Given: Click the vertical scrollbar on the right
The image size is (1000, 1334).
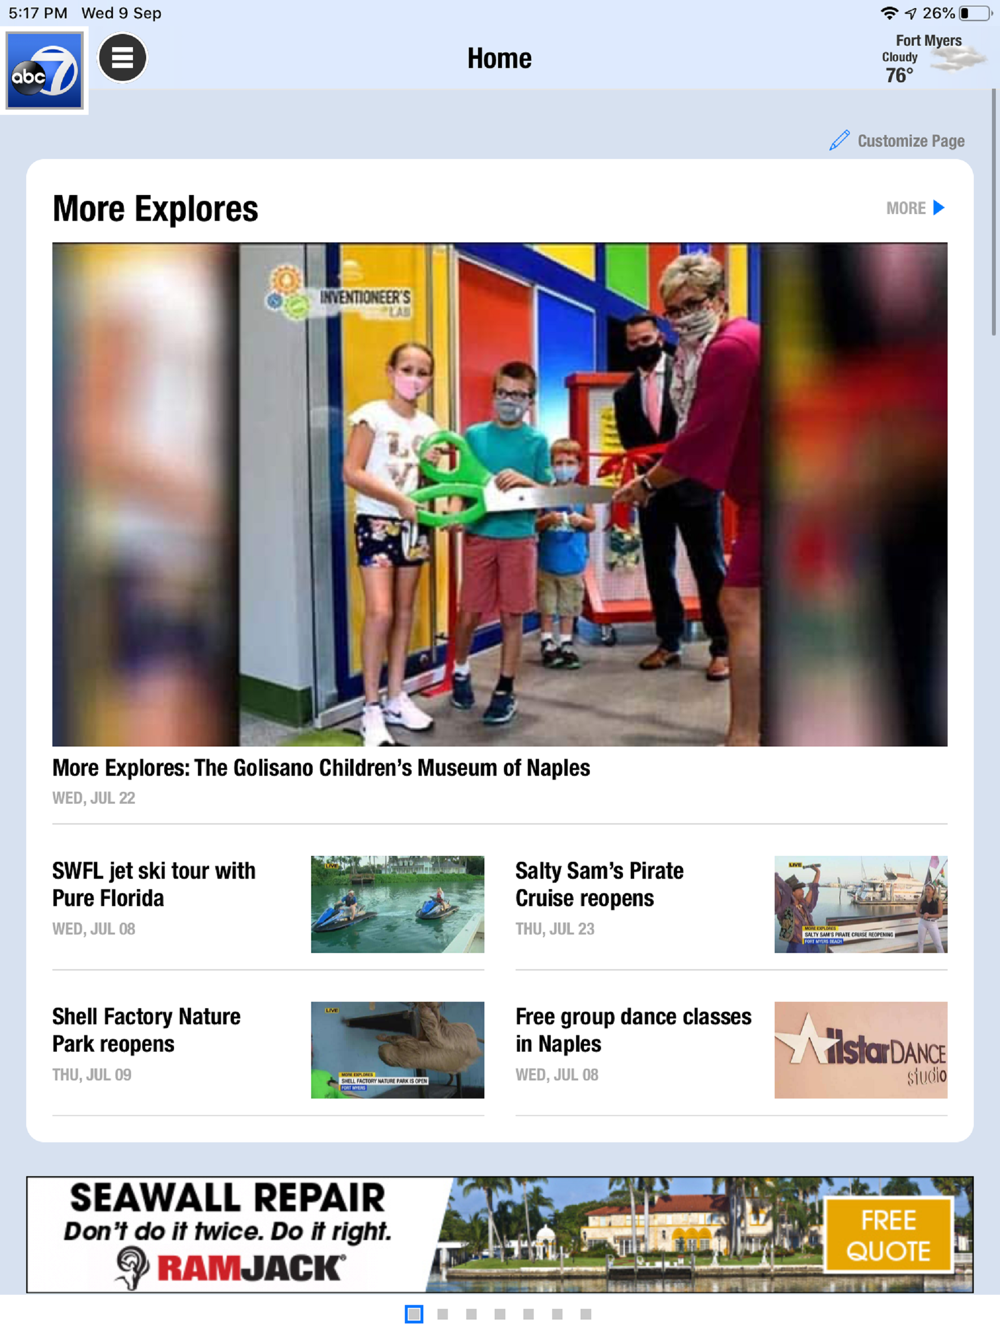Looking at the screenshot, I should pos(994,212).
